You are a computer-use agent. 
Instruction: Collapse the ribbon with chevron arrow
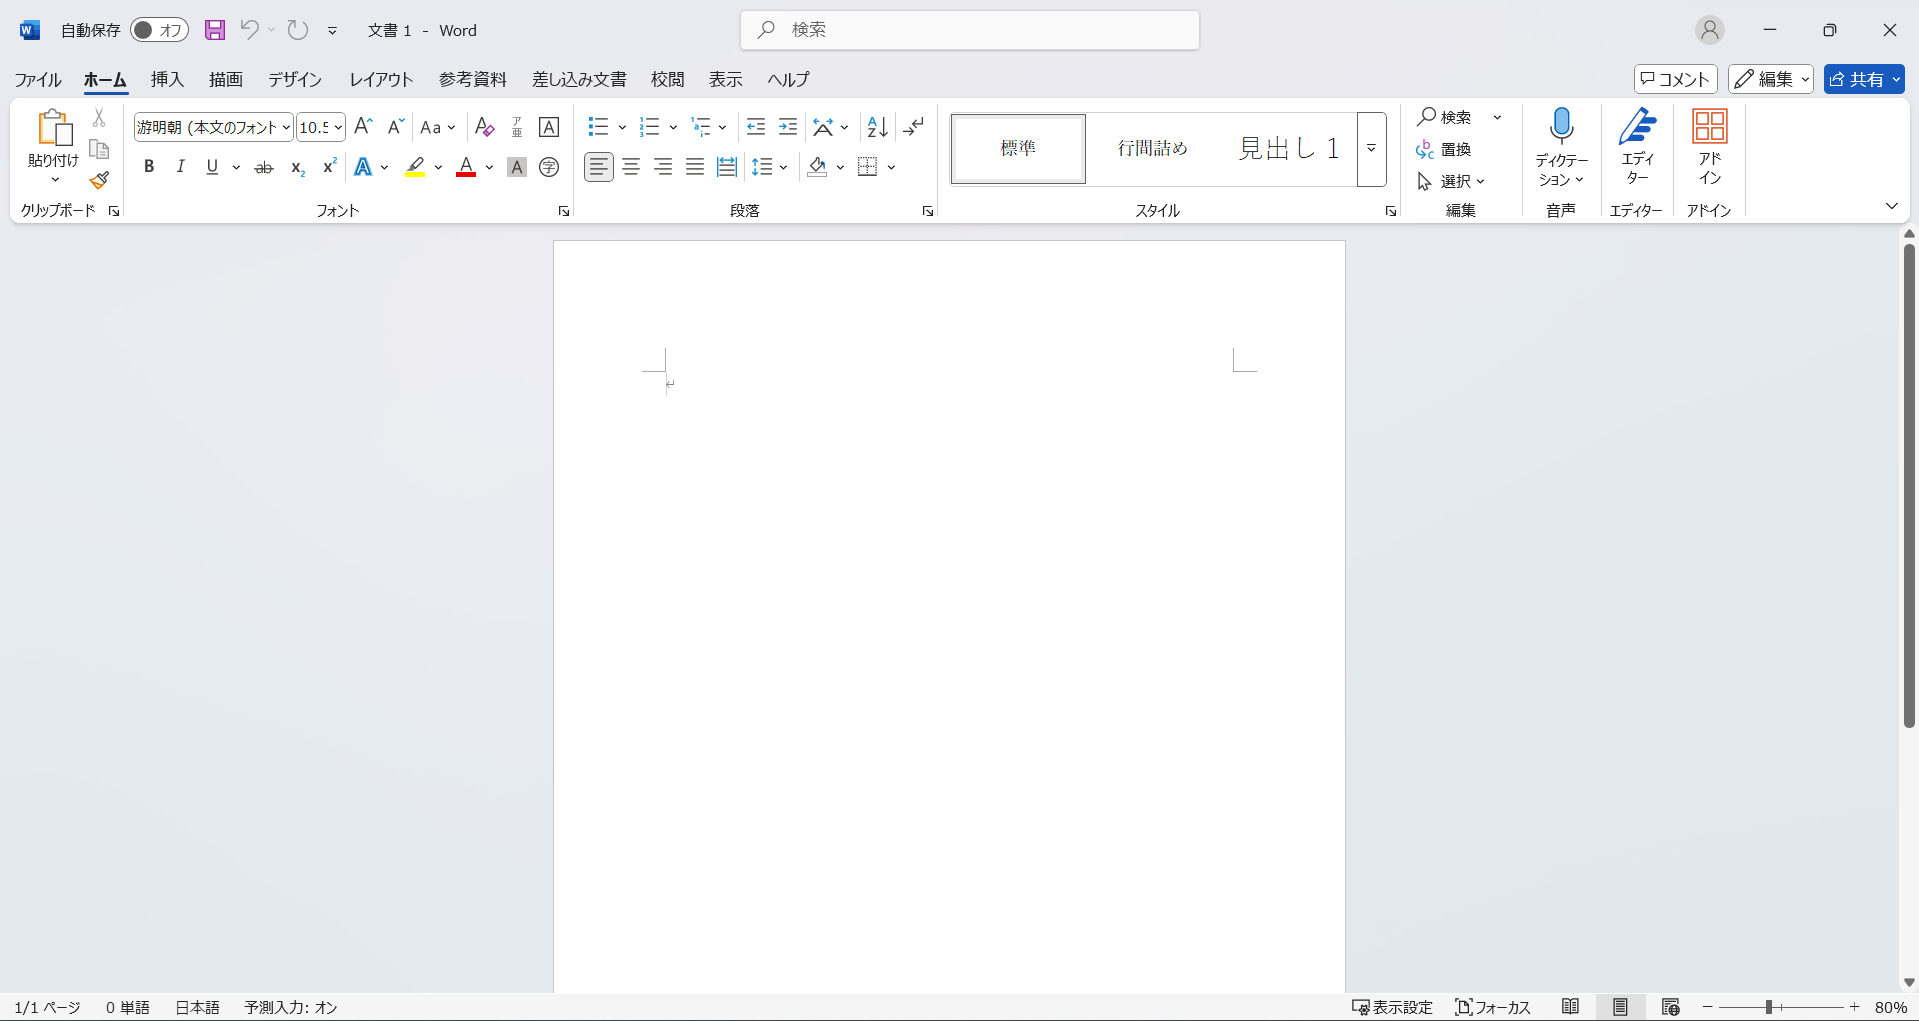[1891, 206]
